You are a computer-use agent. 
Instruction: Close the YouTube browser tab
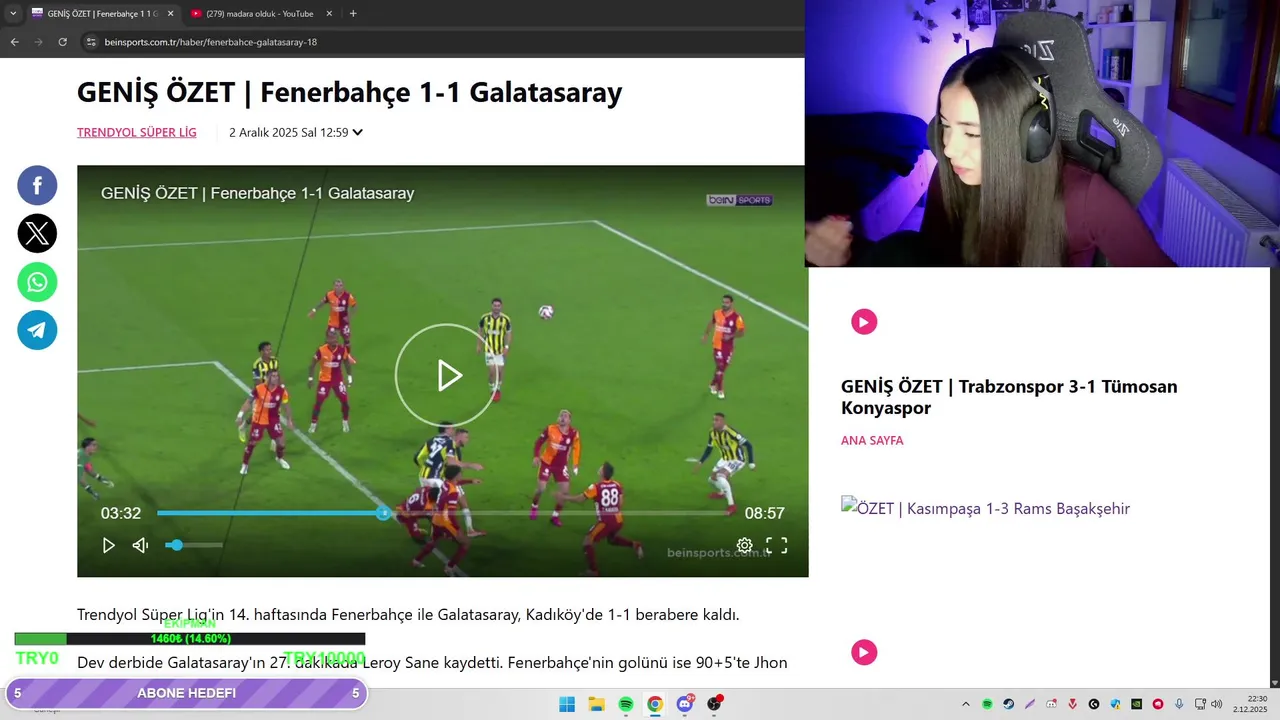(x=328, y=14)
